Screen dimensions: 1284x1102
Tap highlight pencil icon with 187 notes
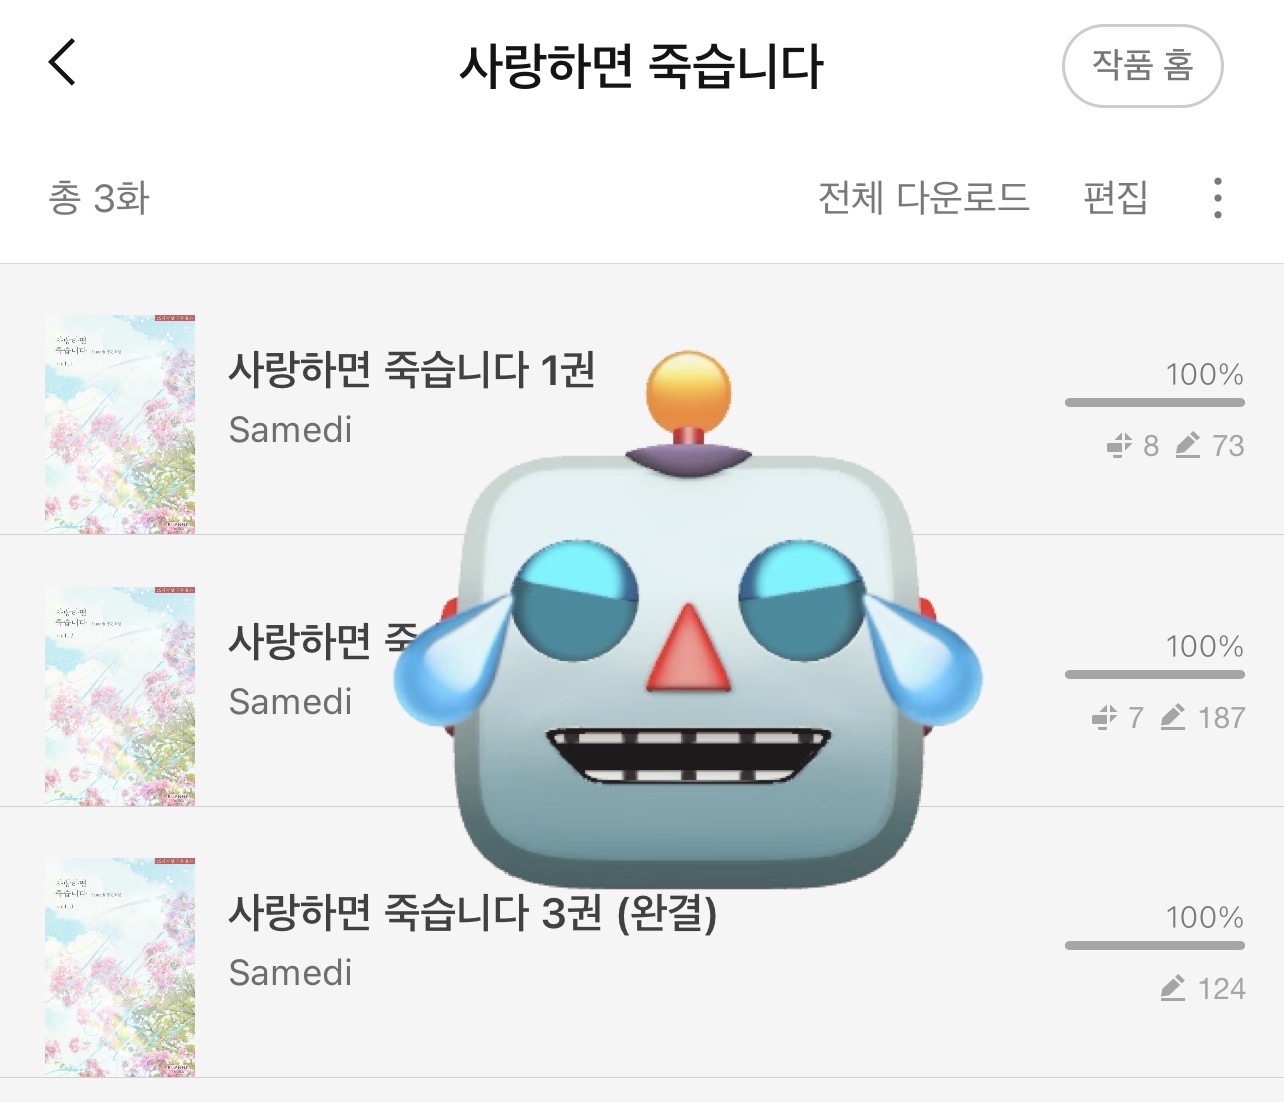(x=1172, y=717)
